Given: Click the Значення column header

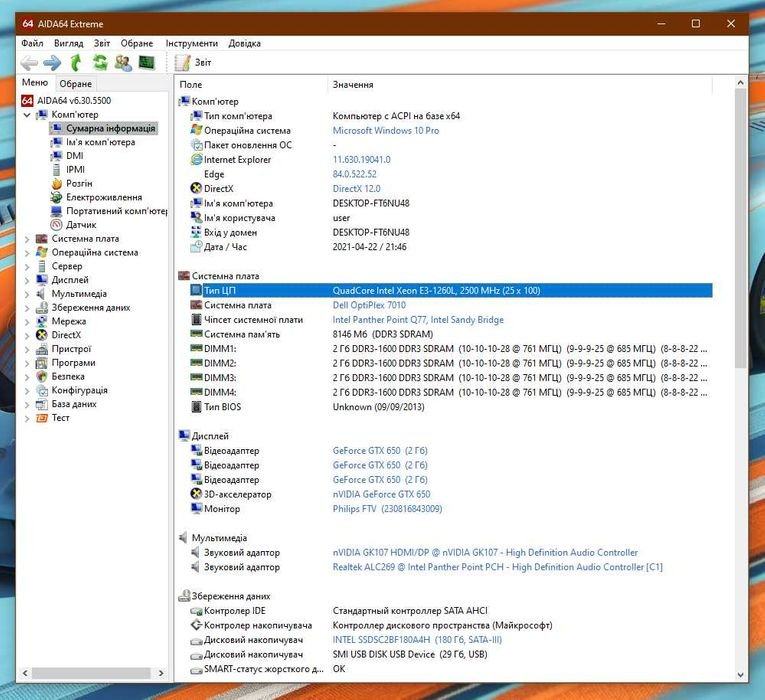Looking at the screenshot, I should point(353,85).
